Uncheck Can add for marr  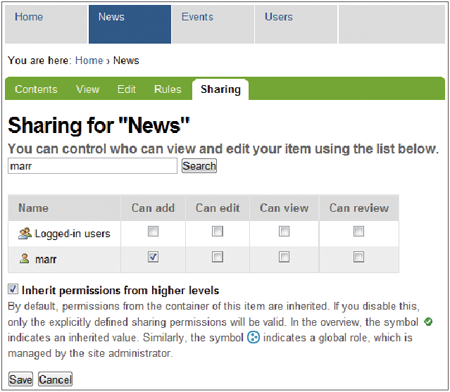(x=153, y=257)
